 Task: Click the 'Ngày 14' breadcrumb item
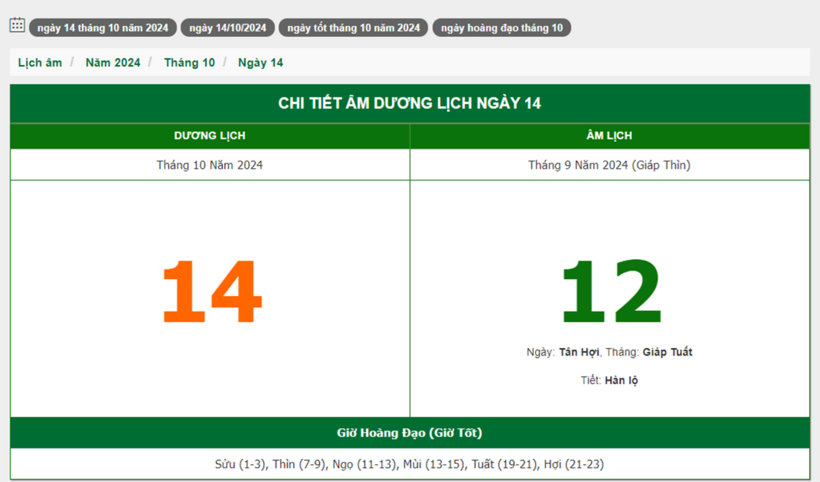(260, 63)
